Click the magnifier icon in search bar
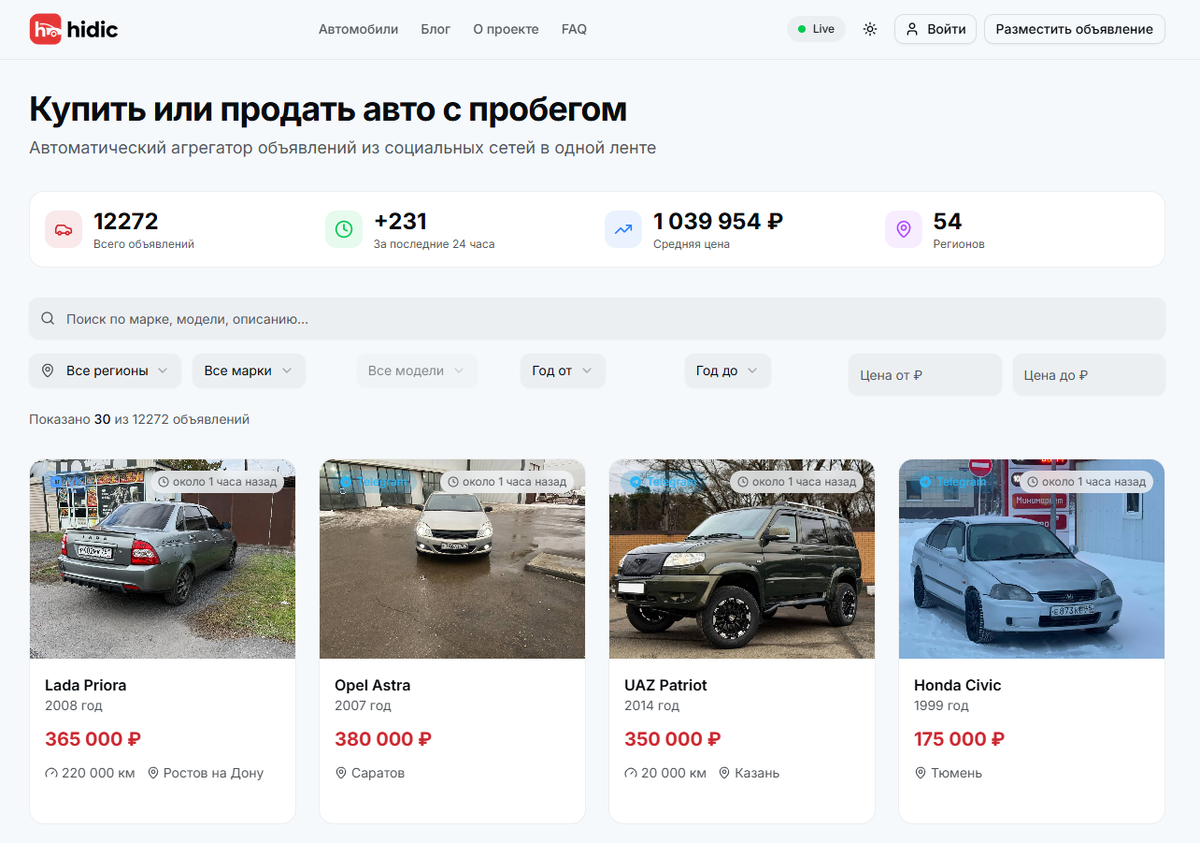This screenshot has width=1200, height=843. [x=48, y=319]
